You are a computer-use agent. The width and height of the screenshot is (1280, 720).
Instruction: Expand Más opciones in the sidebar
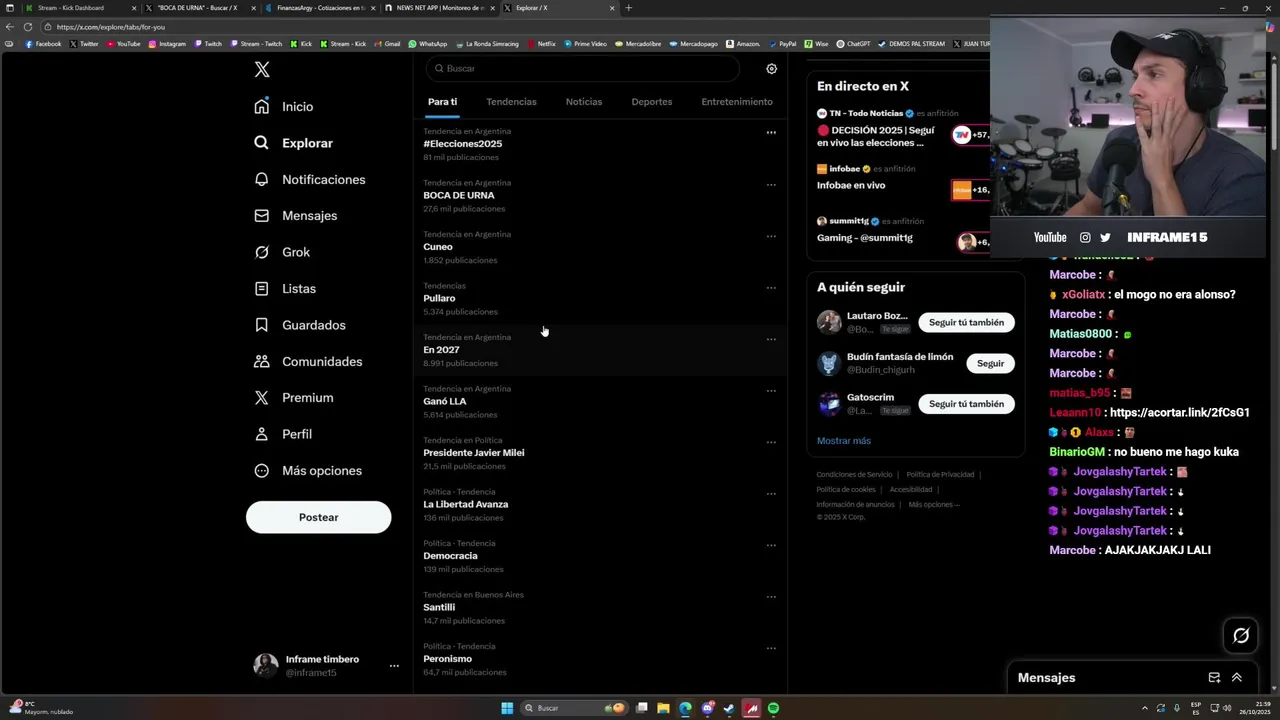click(x=308, y=470)
